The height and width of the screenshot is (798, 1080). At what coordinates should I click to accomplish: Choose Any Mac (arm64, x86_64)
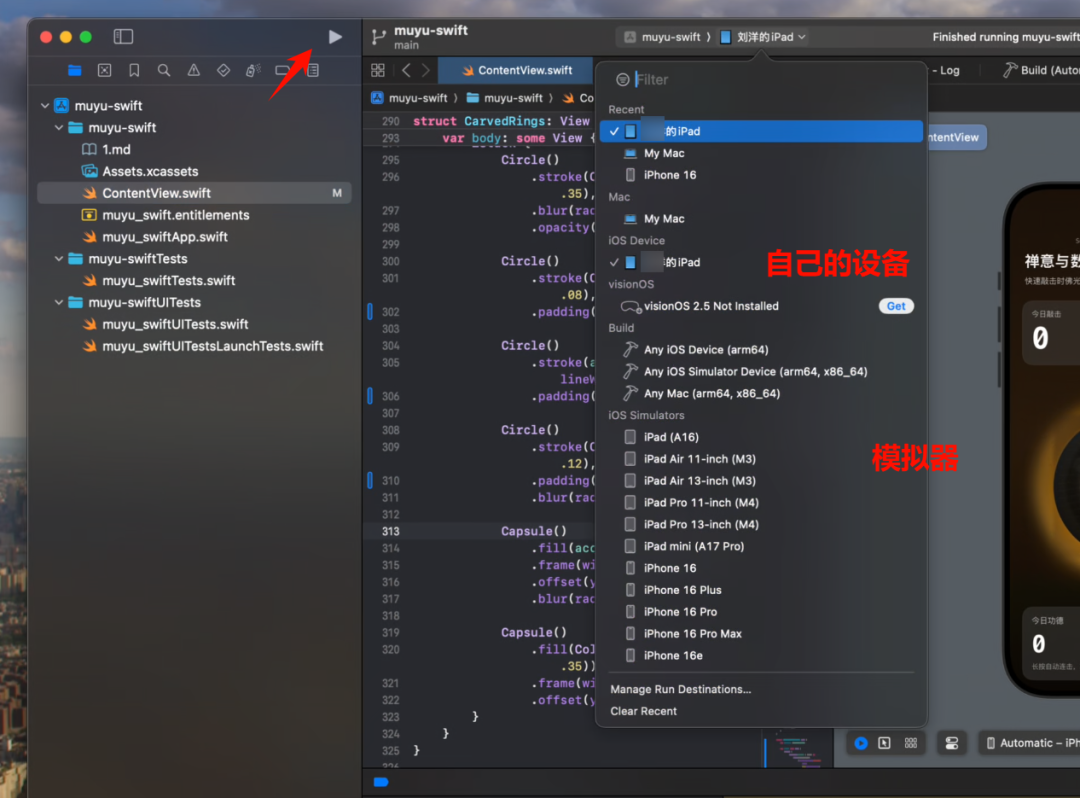[x=761, y=394]
